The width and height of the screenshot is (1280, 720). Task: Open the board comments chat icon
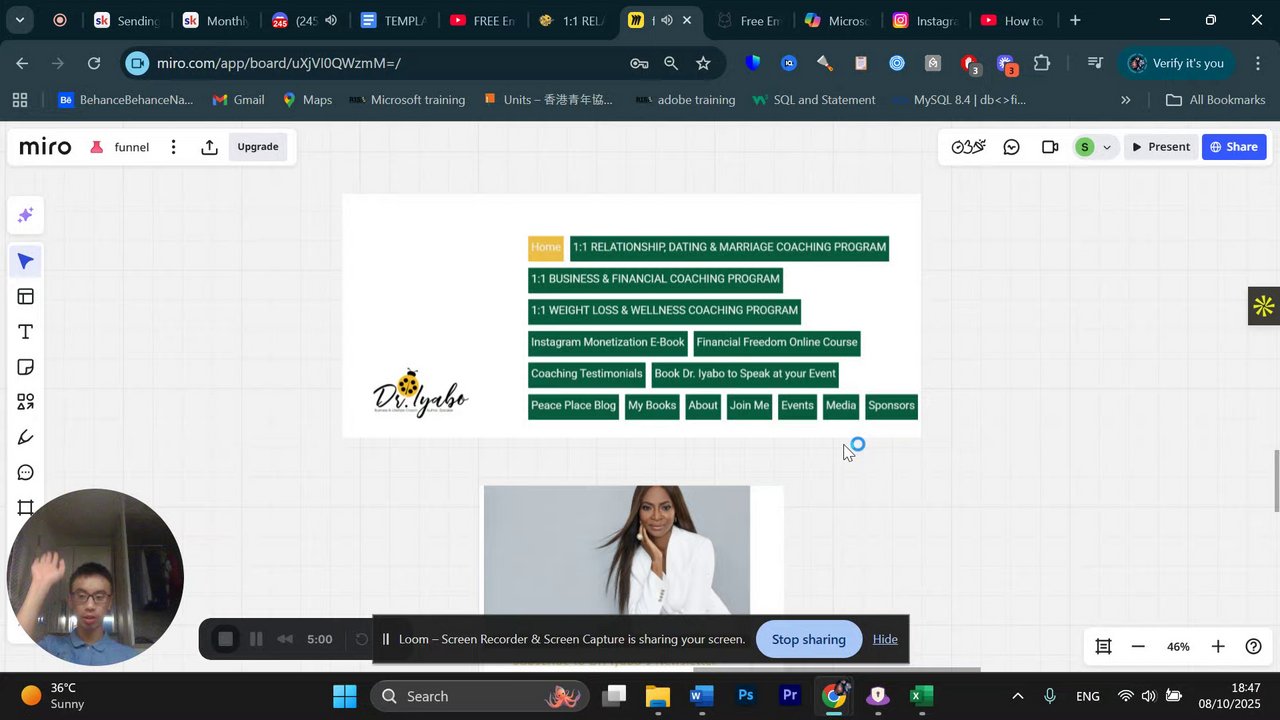1012,147
